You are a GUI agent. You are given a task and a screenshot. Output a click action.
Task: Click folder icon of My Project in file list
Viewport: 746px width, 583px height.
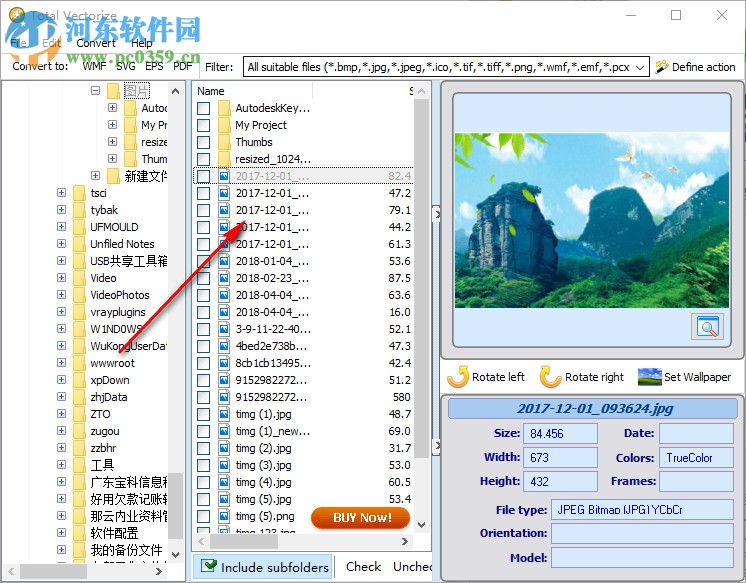point(224,125)
